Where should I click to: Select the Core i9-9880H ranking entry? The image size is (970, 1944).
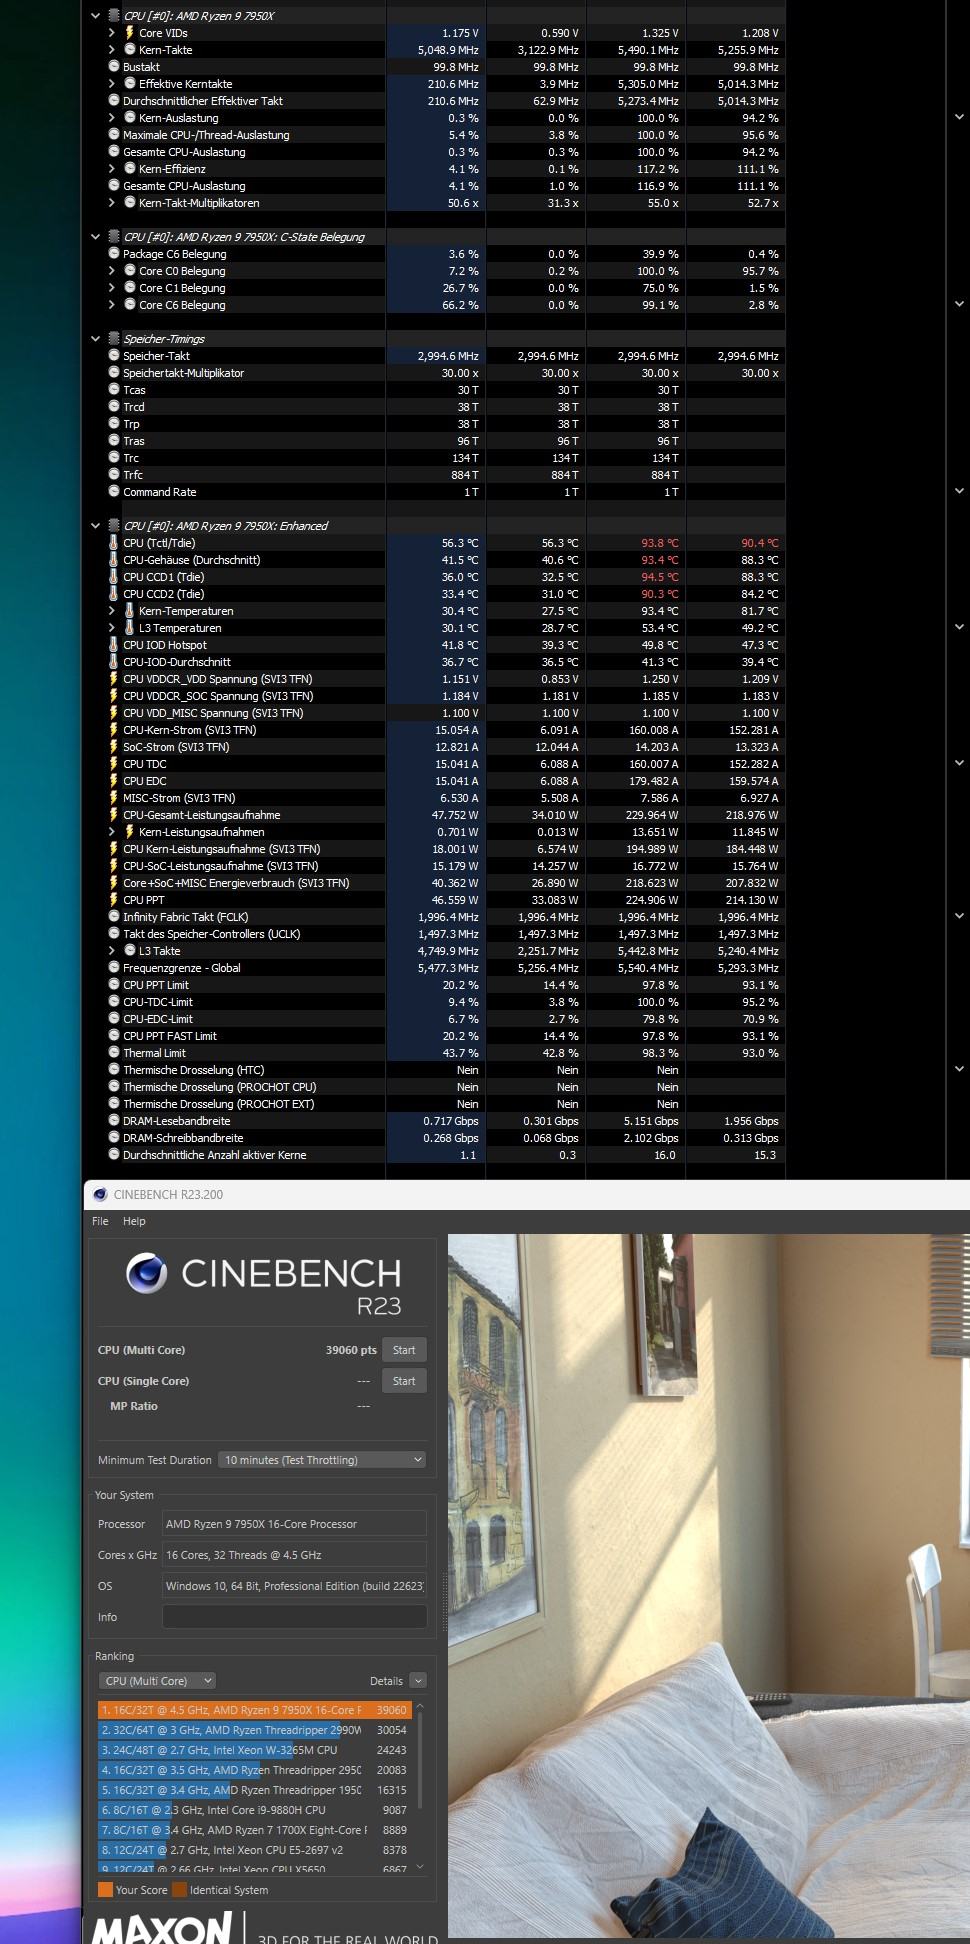[255, 1810]
